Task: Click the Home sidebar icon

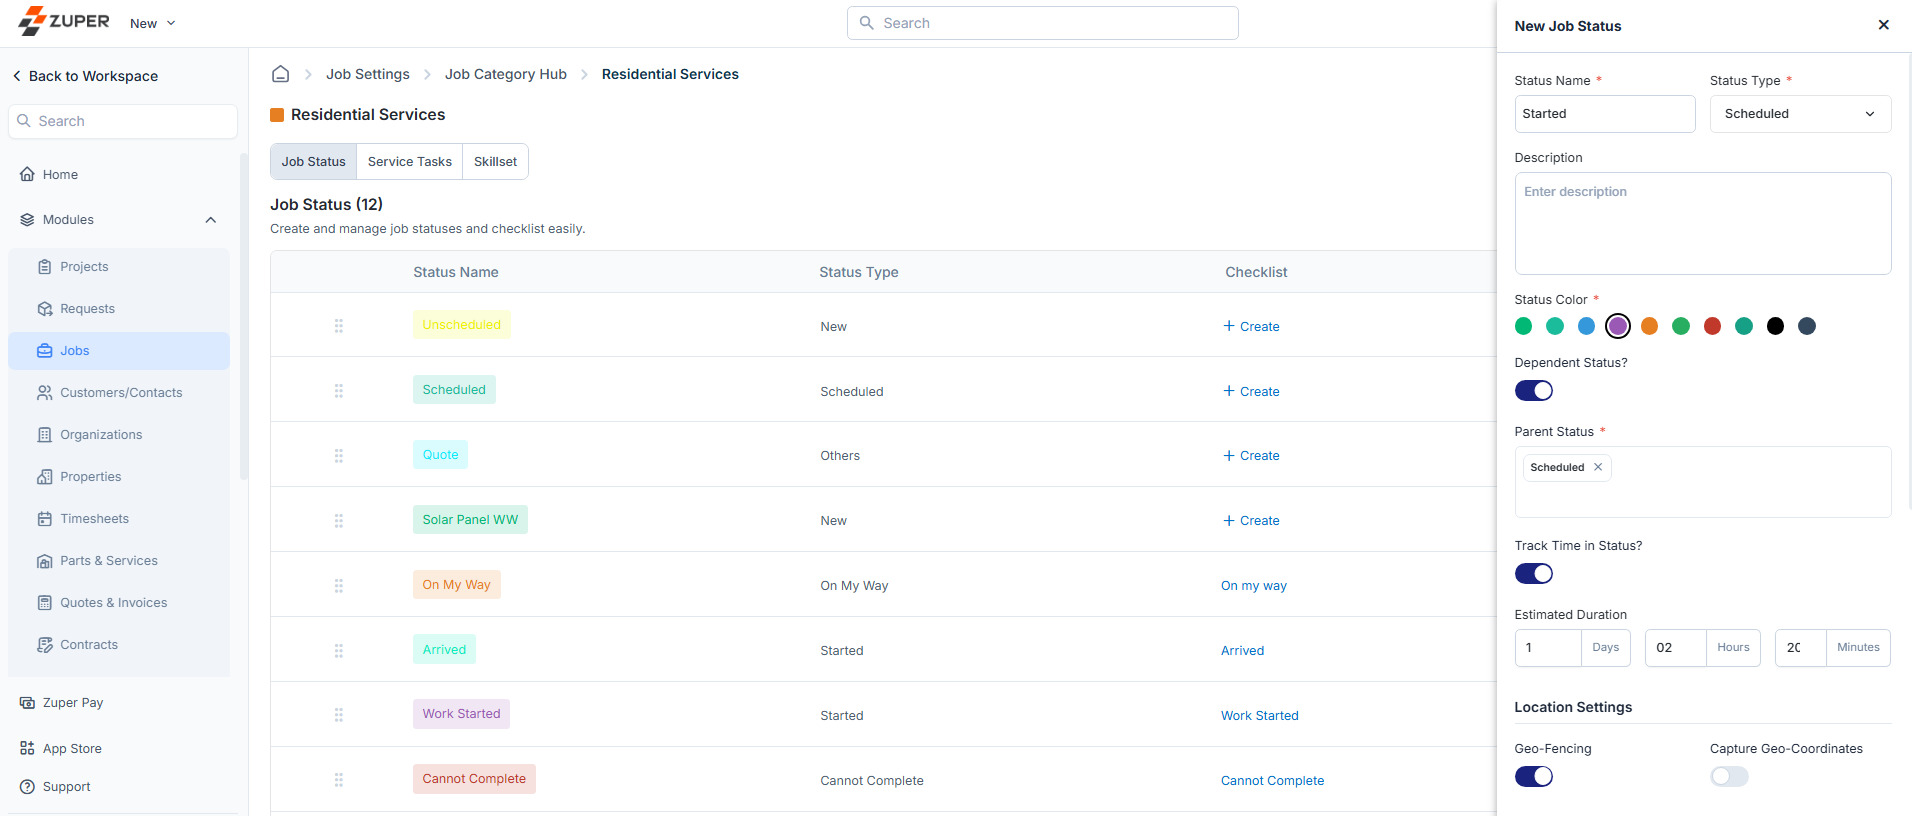Action: [27, 174]
